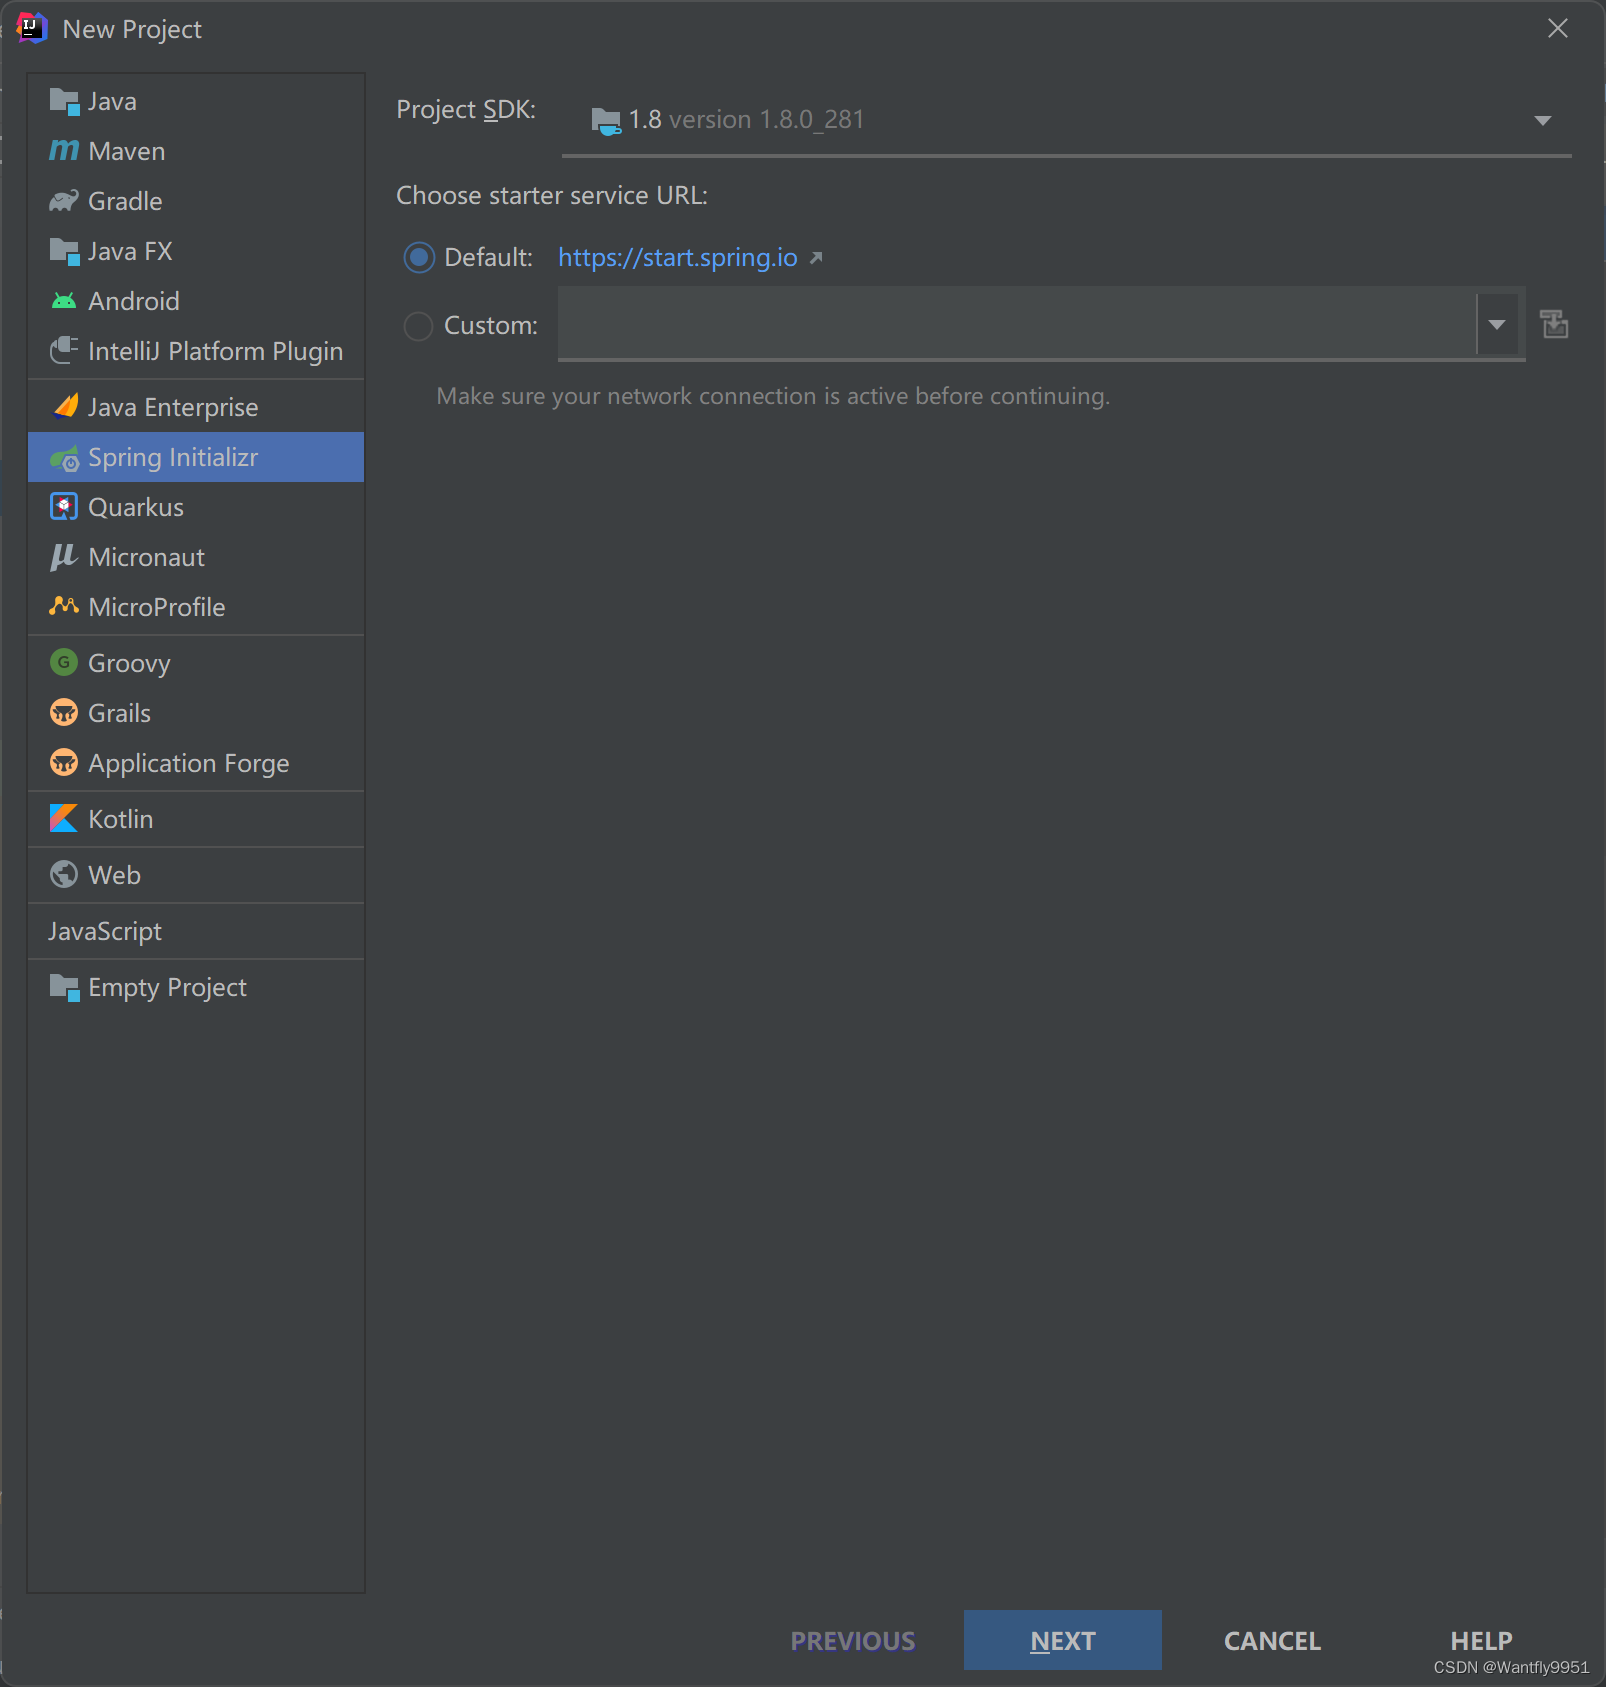
Task: Select IntelliJ Platform Plugin entry
Action: 196,351
